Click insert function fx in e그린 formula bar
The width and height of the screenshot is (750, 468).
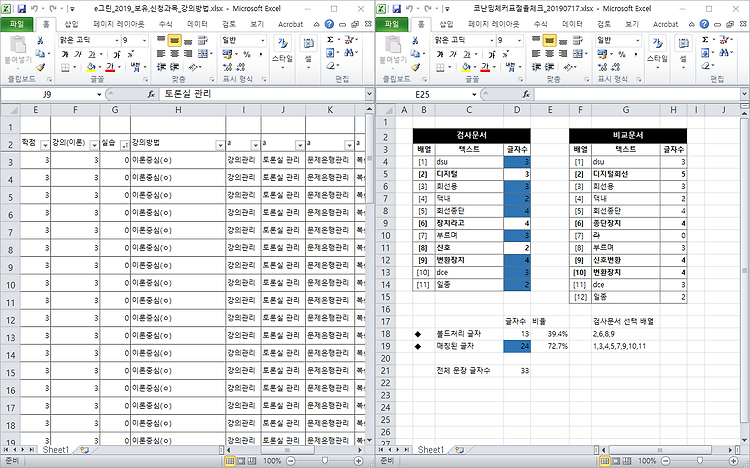(151, 94)
